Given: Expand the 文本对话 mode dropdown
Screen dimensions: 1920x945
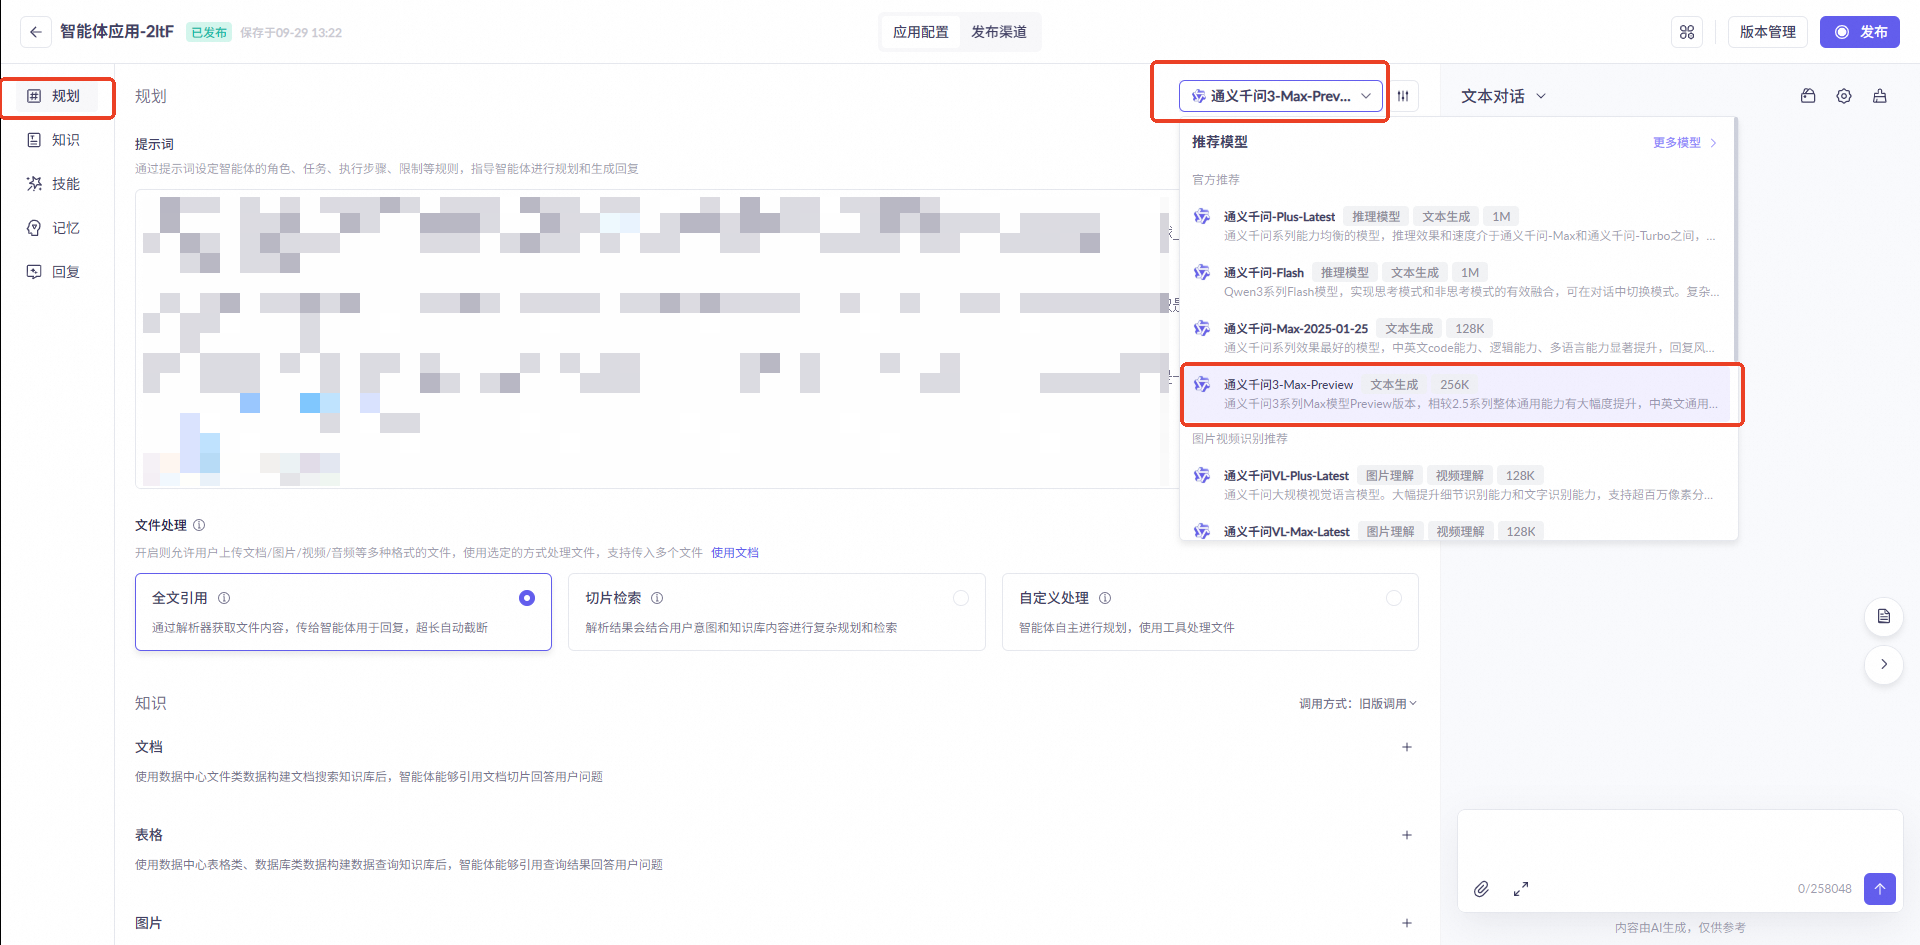Looking at the screenshot, I should (1503, 96).
